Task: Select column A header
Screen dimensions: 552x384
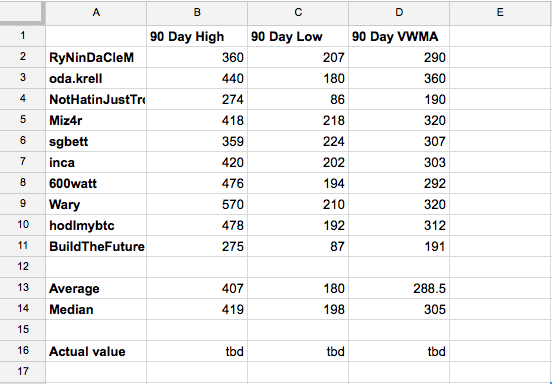Action: 96,13
